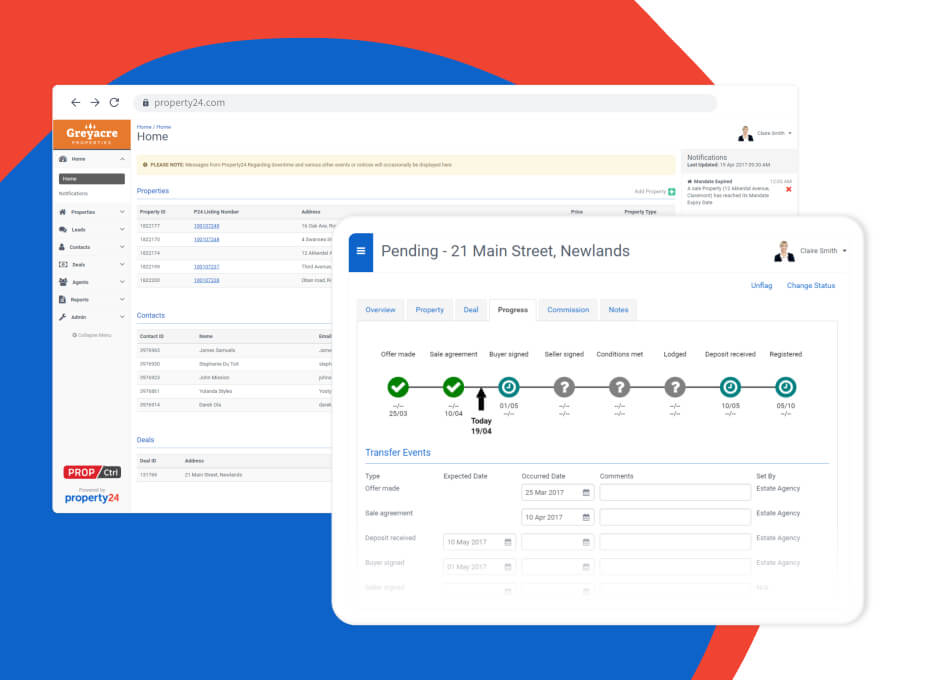Click the Offer made green checkmark milestone
This screenshot has width=930, height=680.
click(x=398, y=387)
